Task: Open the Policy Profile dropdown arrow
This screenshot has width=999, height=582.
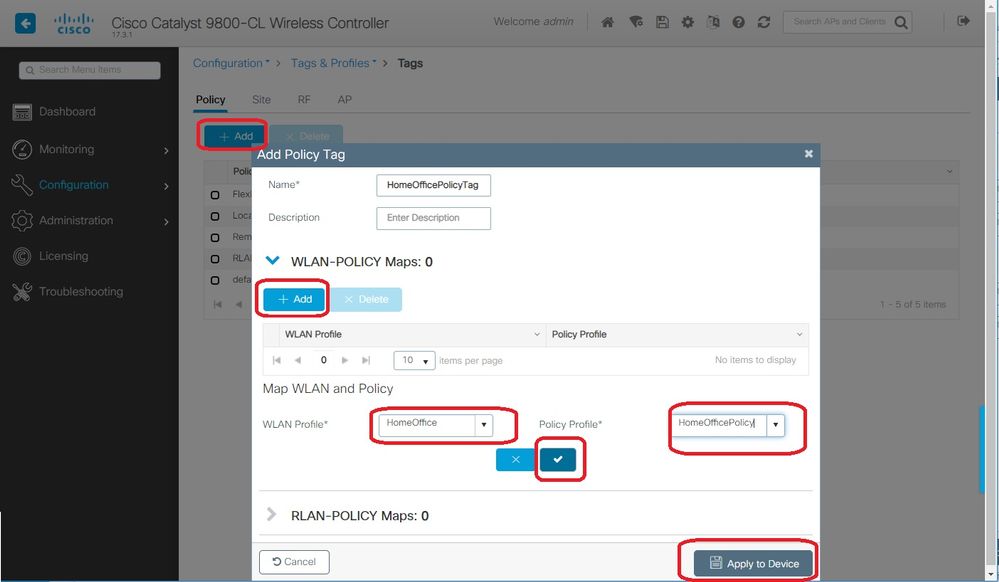Action: [775, 425]
